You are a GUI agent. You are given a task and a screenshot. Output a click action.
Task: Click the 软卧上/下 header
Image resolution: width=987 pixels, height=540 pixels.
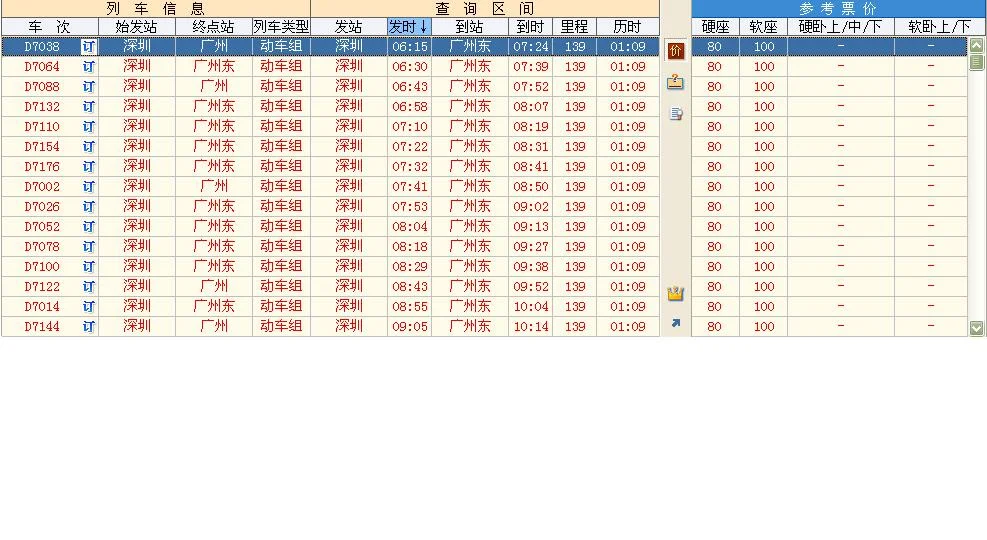point(940,27)
